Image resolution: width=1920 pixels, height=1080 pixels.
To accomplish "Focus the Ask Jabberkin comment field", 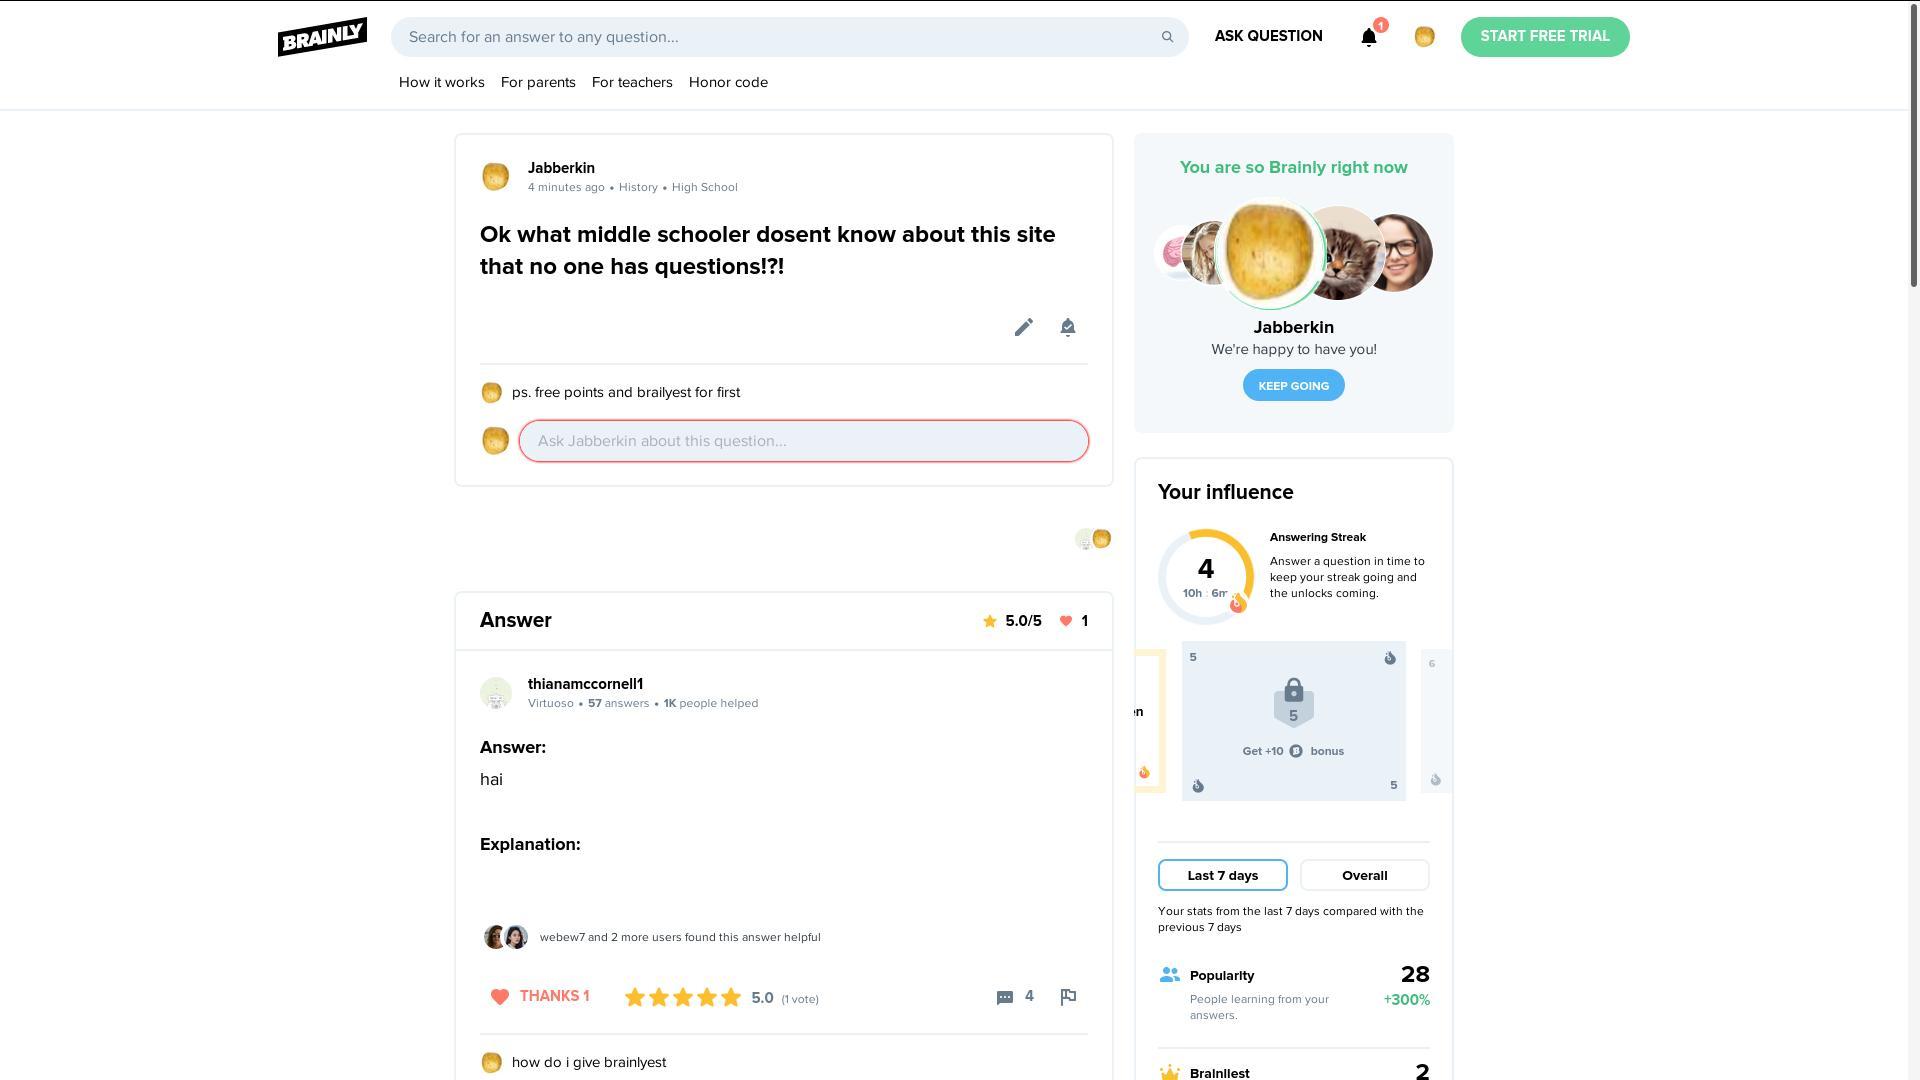I will tap(803, 441).
